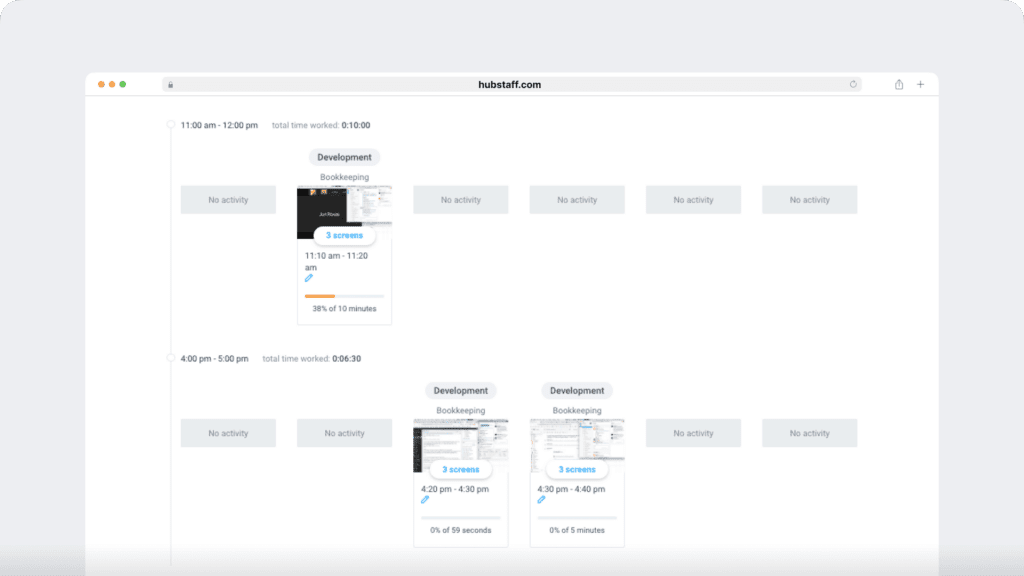Edit the 11:10 am - 11:20 am entry with its pencil

(x=309, y=278)
